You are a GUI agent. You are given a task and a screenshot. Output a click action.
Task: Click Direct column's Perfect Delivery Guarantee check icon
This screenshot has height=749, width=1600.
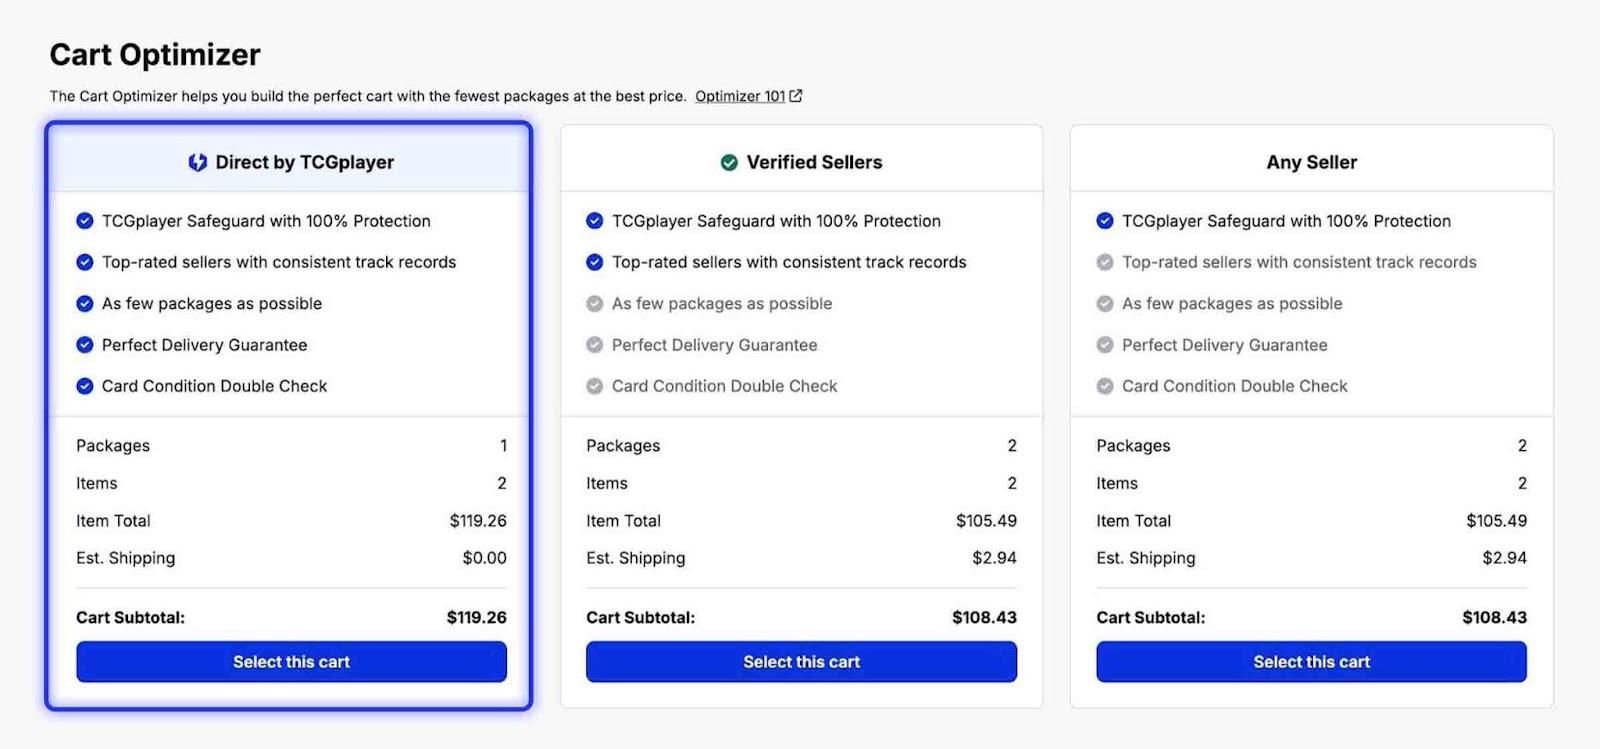85,345
